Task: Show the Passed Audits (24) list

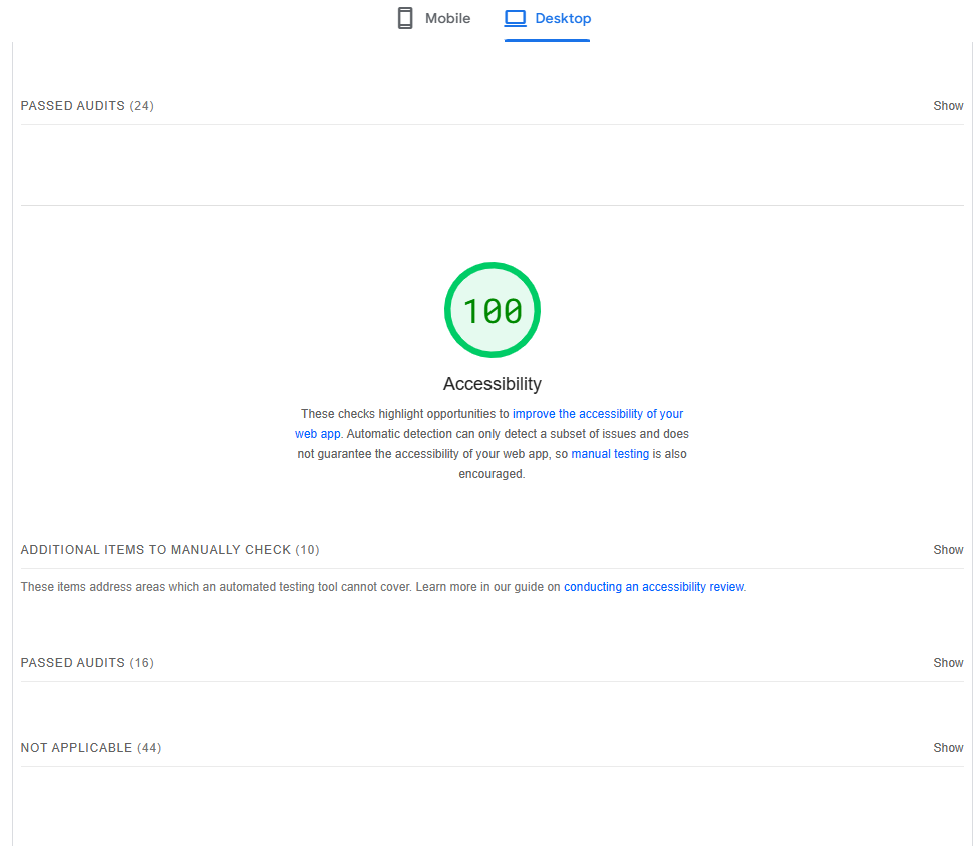Action: [948, 106]
